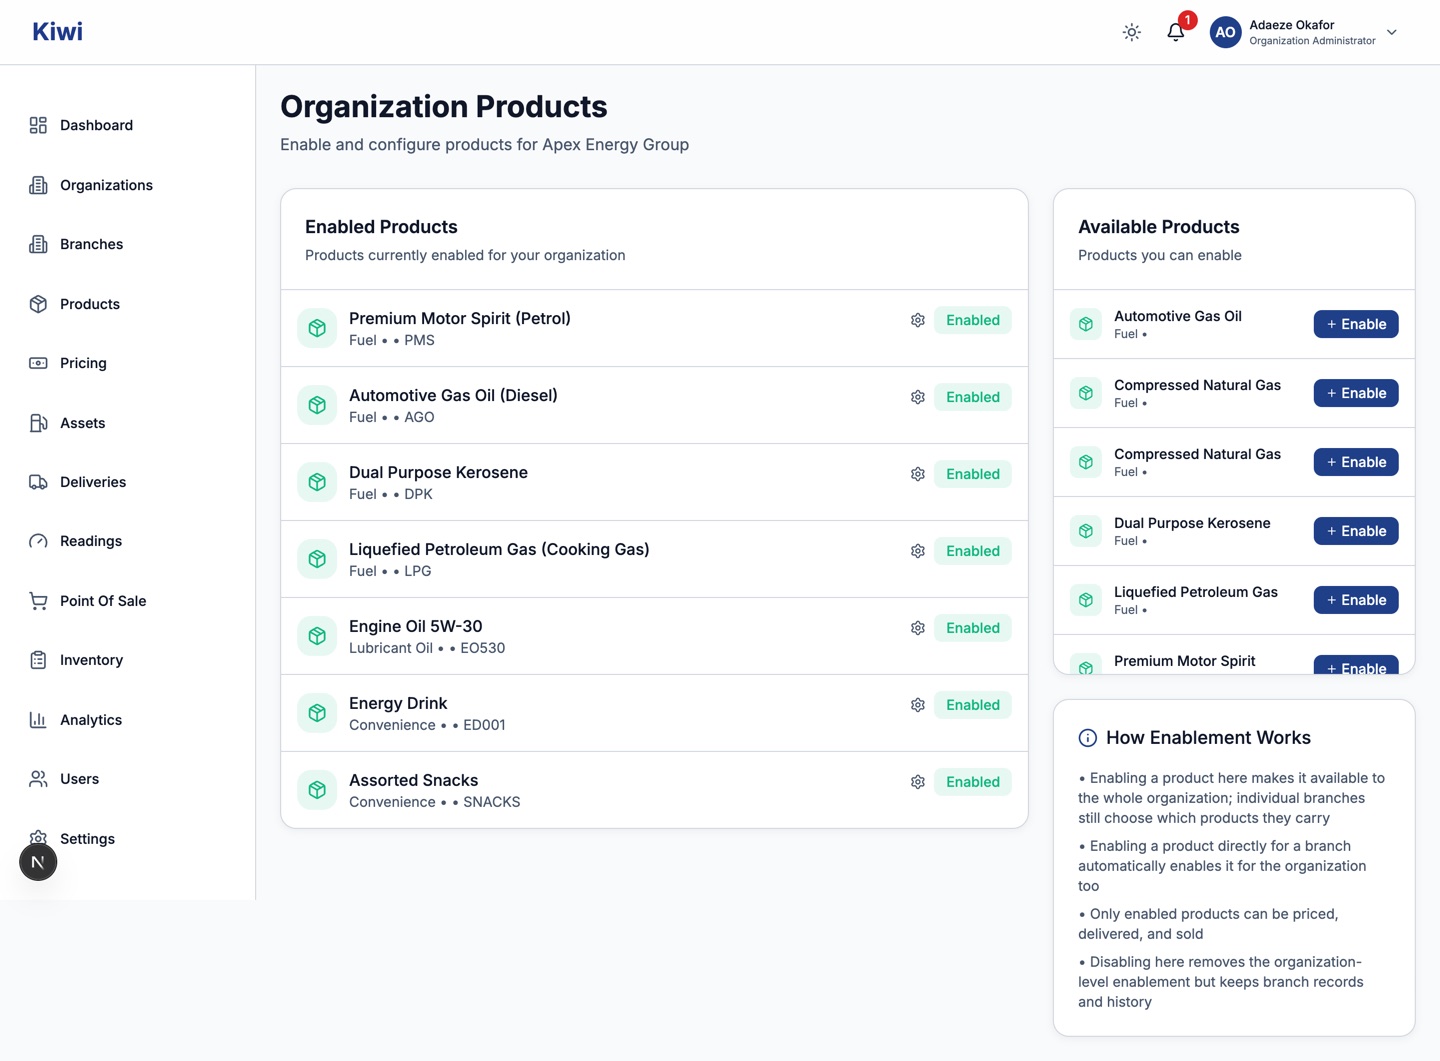The image size is (1440, 1061).
Task: Click the product cube icon for Energy Drink
Action: (x=317, y=713)
